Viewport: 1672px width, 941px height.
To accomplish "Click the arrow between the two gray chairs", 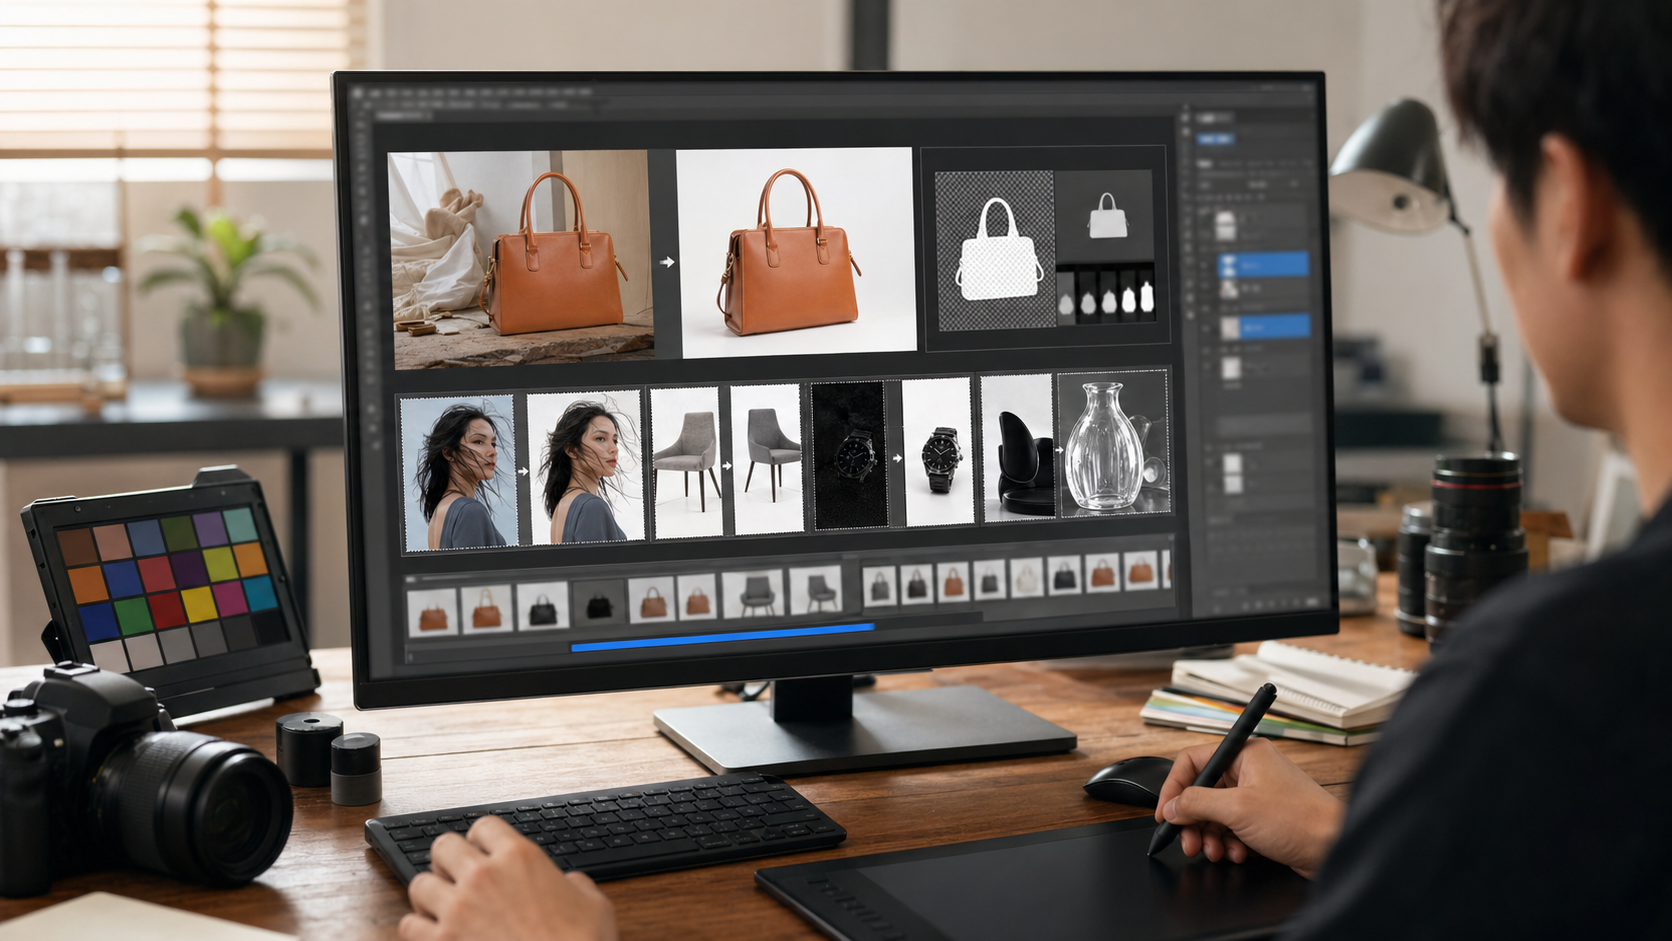I will click(726, 466).
